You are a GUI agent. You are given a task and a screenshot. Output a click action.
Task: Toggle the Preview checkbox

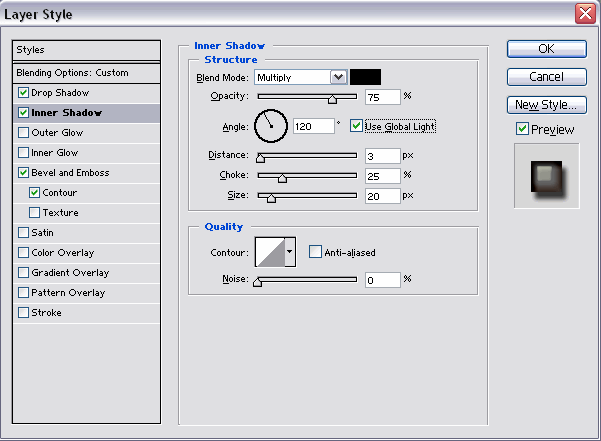pyautogui.click(x=522, y=129)
